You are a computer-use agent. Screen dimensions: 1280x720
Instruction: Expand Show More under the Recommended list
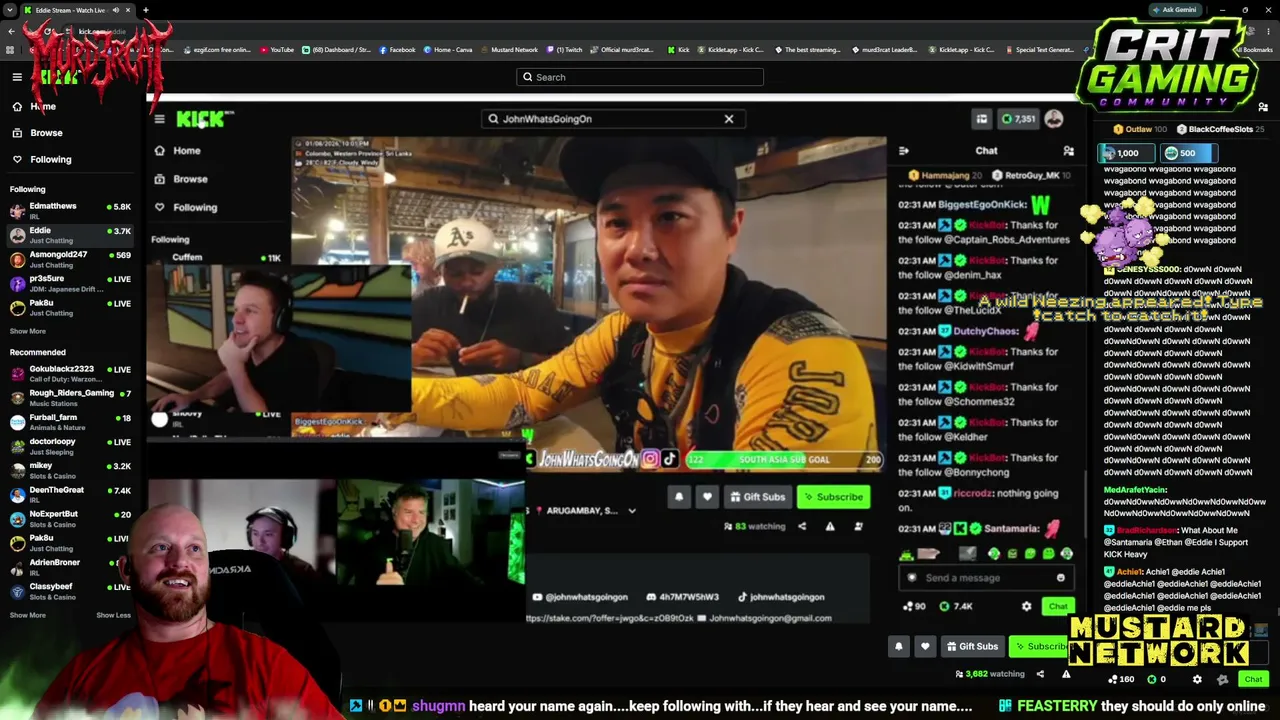pos(28,615)
